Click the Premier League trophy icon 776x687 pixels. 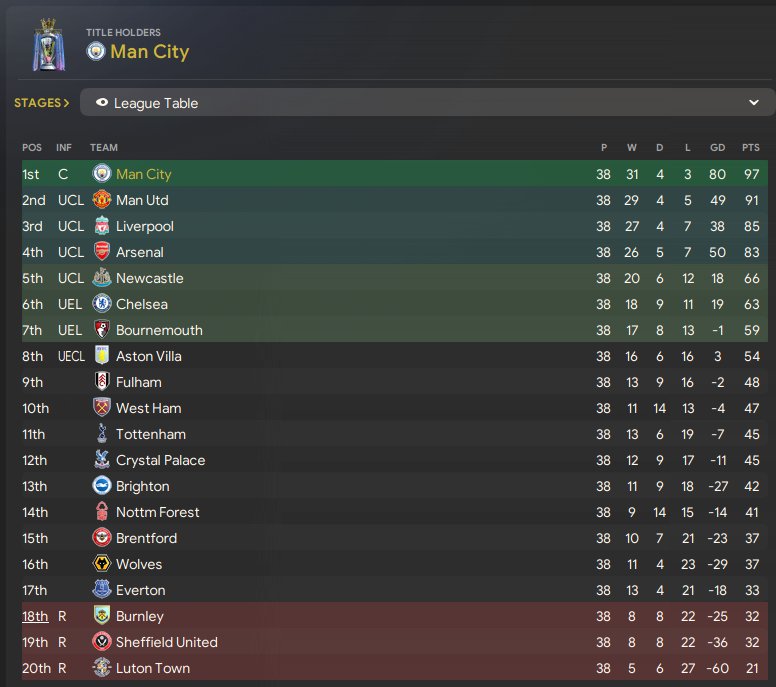click(49, 45)
